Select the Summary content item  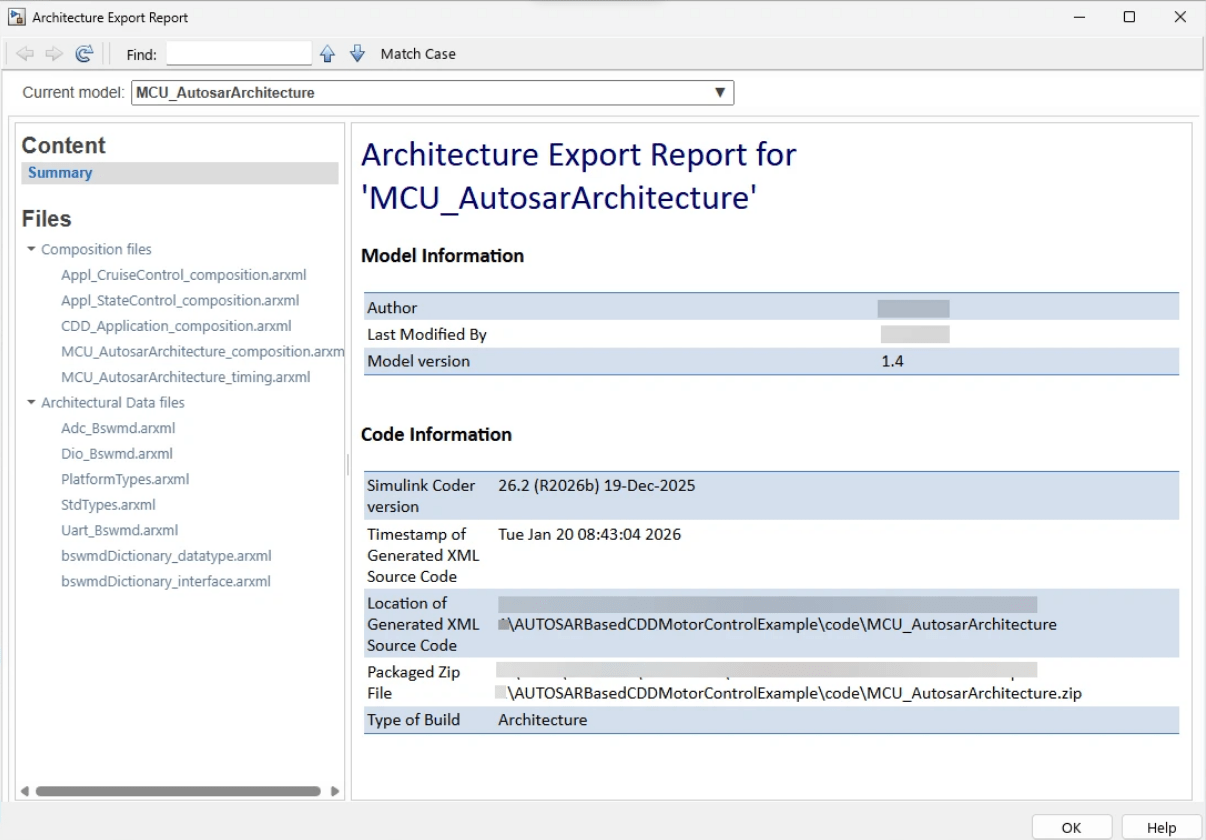(x=60, y=173)
